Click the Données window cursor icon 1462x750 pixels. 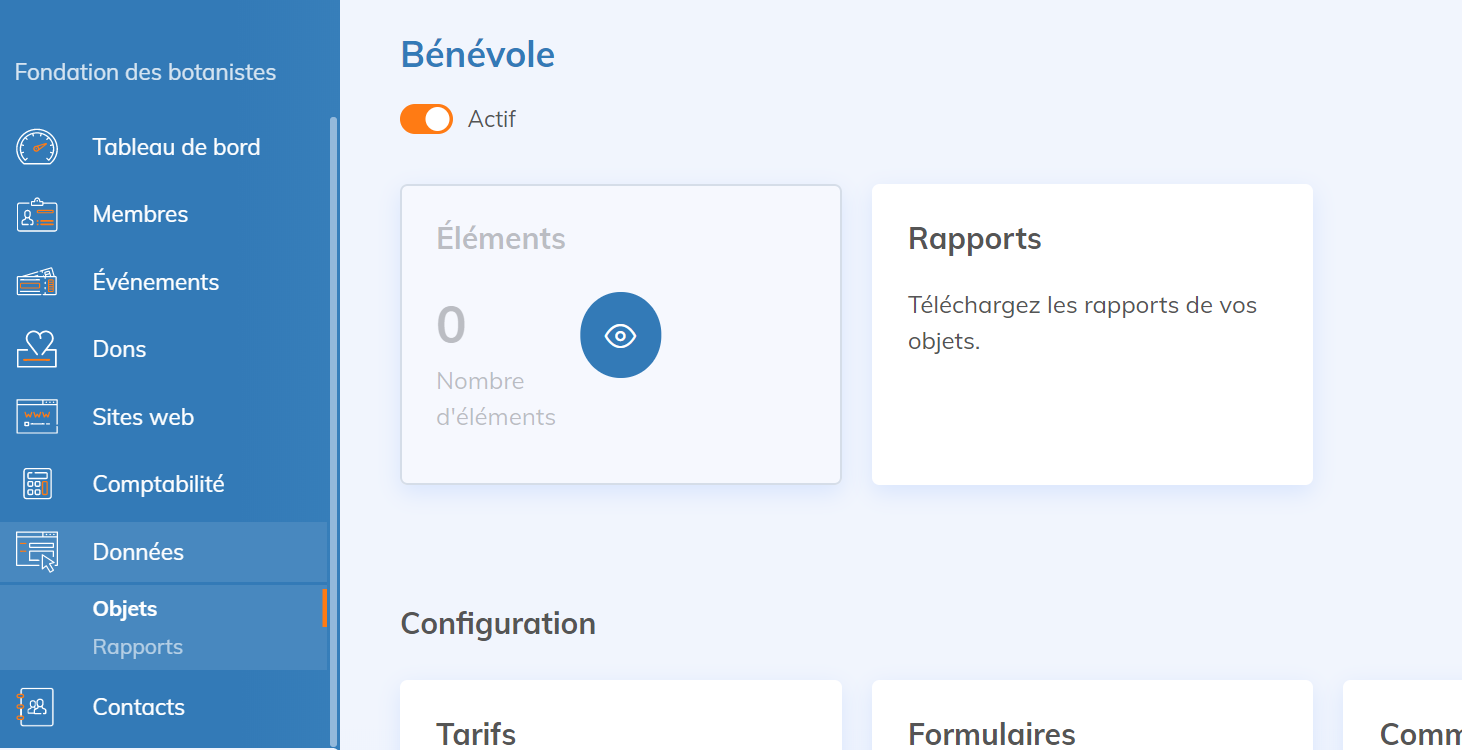click(x=37, y=552)
